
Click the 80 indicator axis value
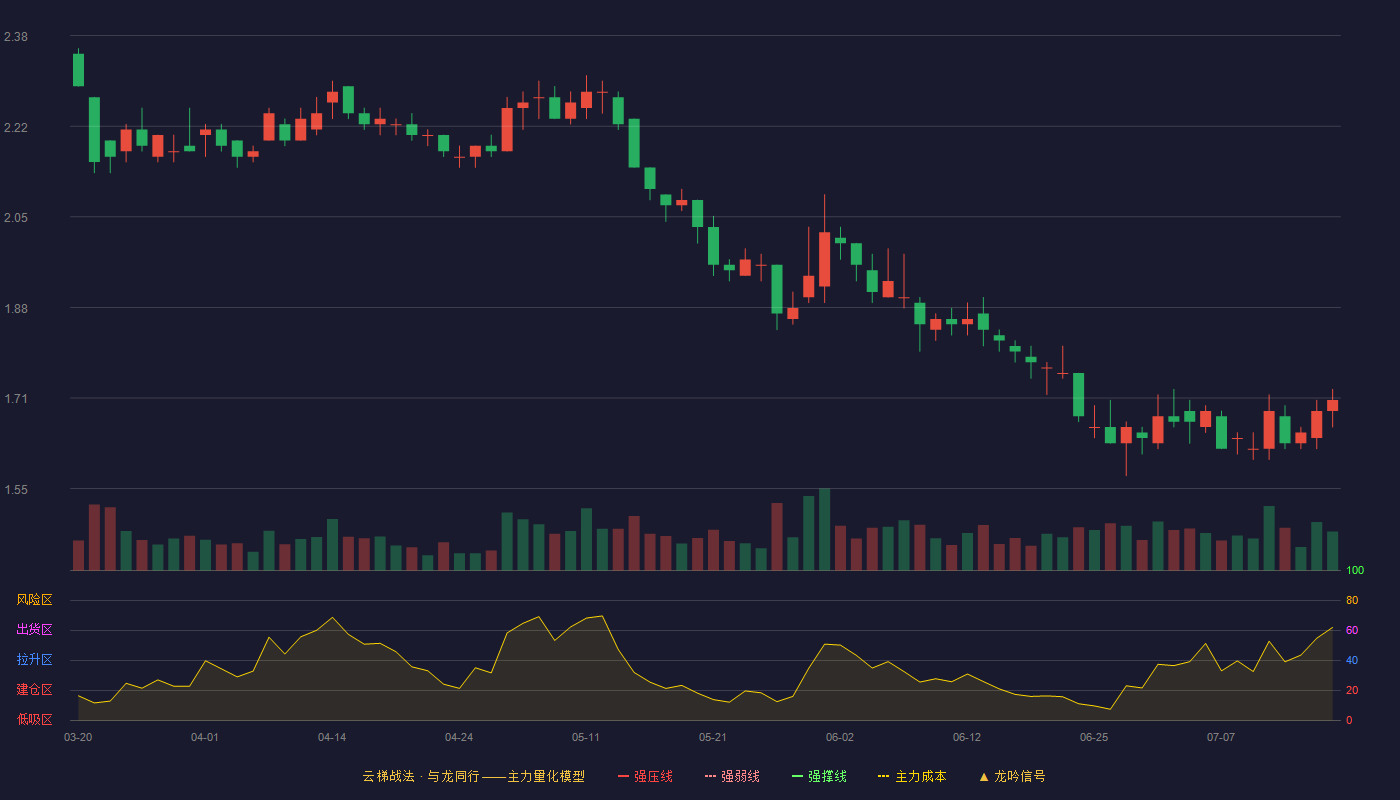point(1352,600)
